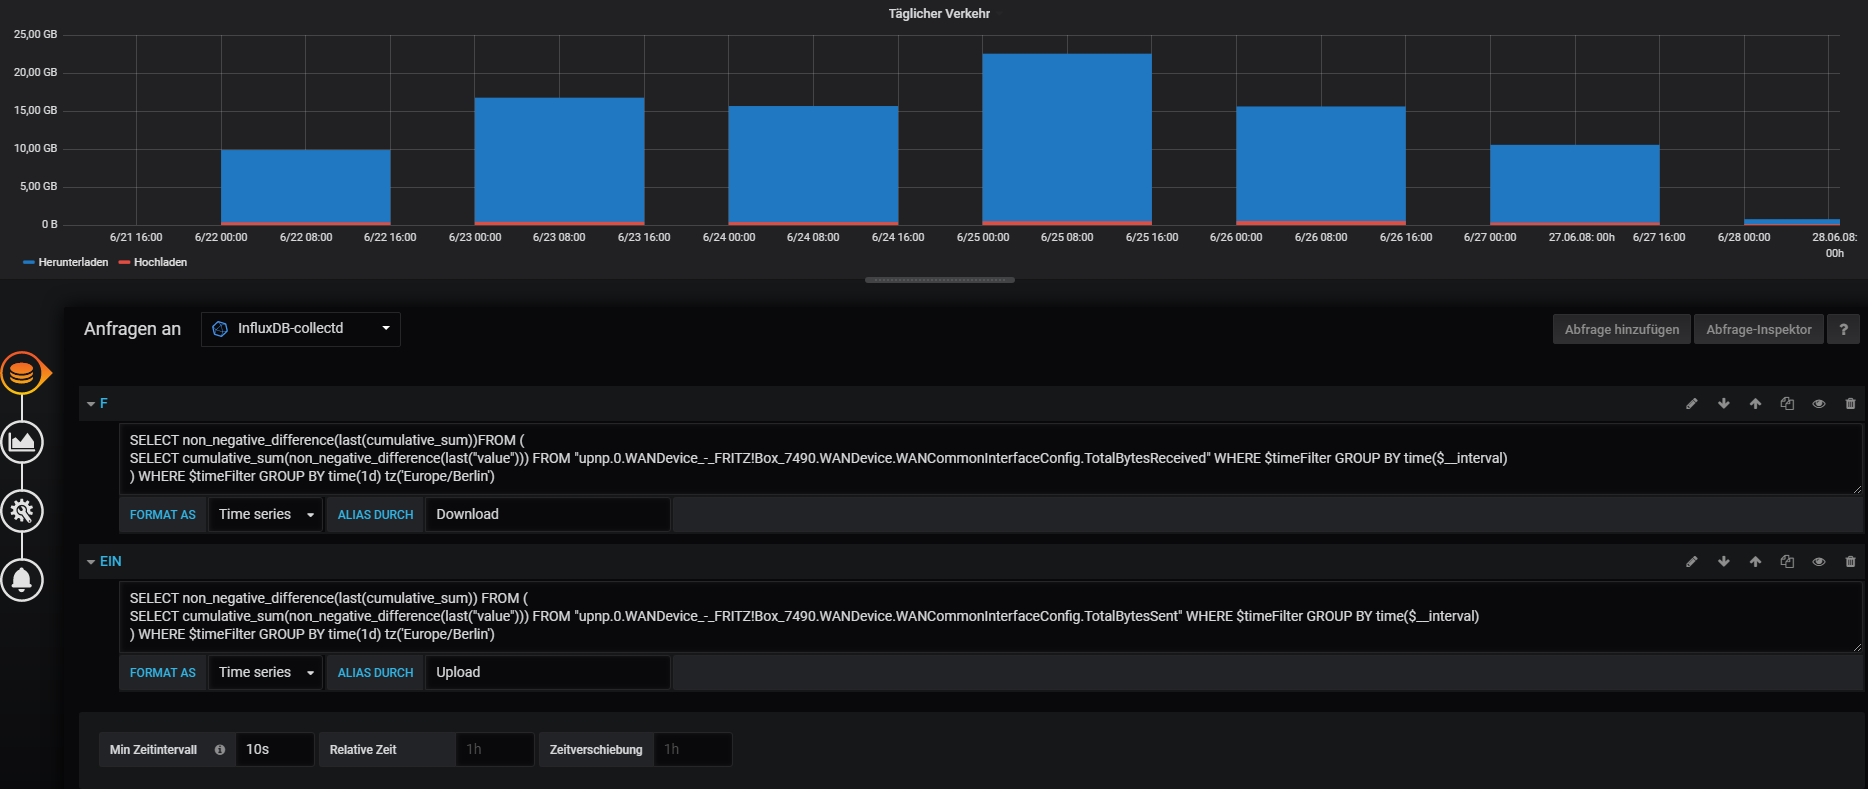Move query F down

(x=1724, y=404)
